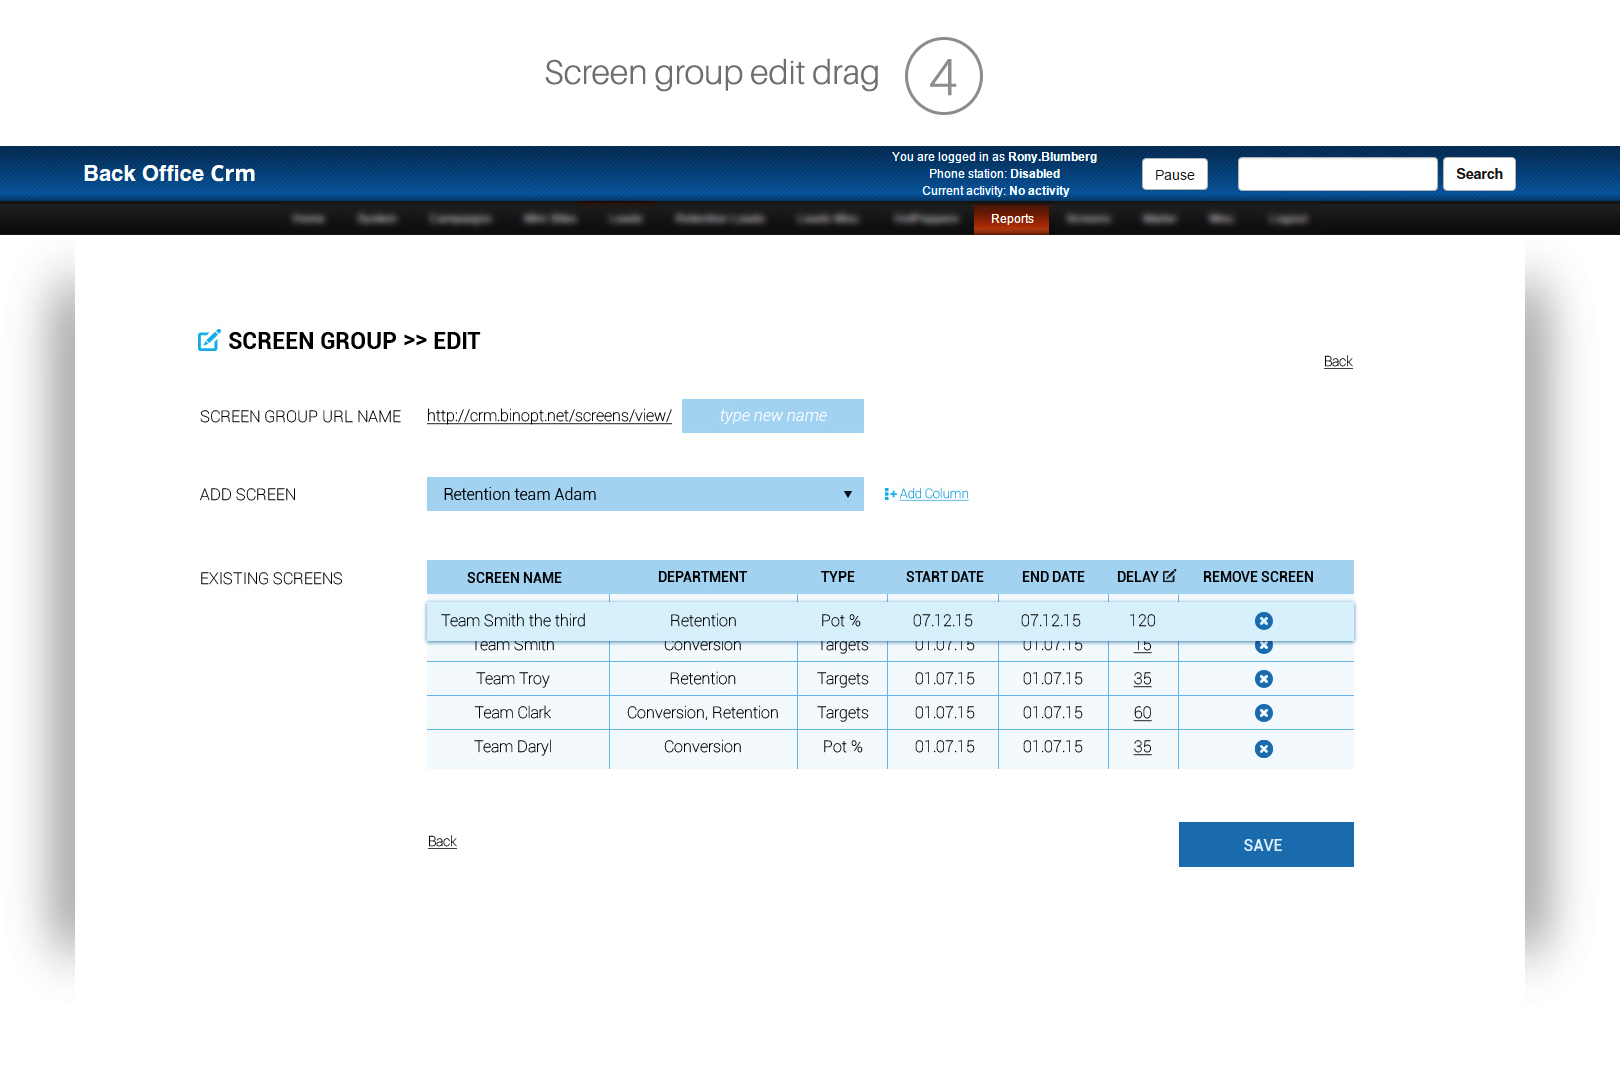Click Team Troy's Retention department cell
This screenshot has height=1068, width=1620.
point(703,679)
